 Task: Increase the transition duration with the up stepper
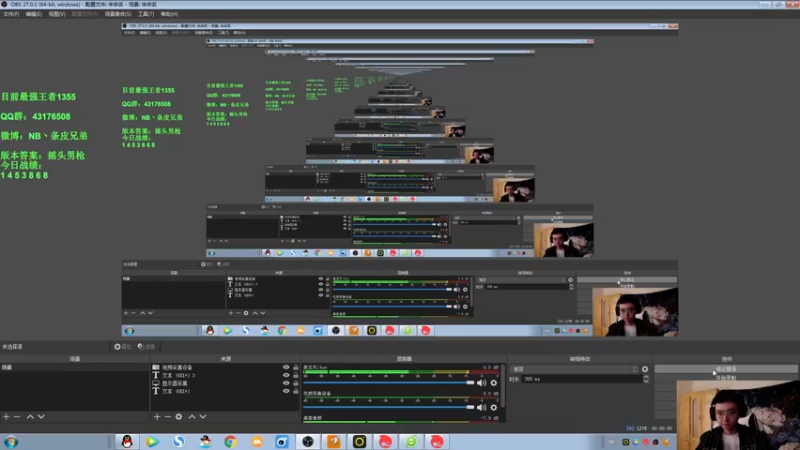point(646,377)
